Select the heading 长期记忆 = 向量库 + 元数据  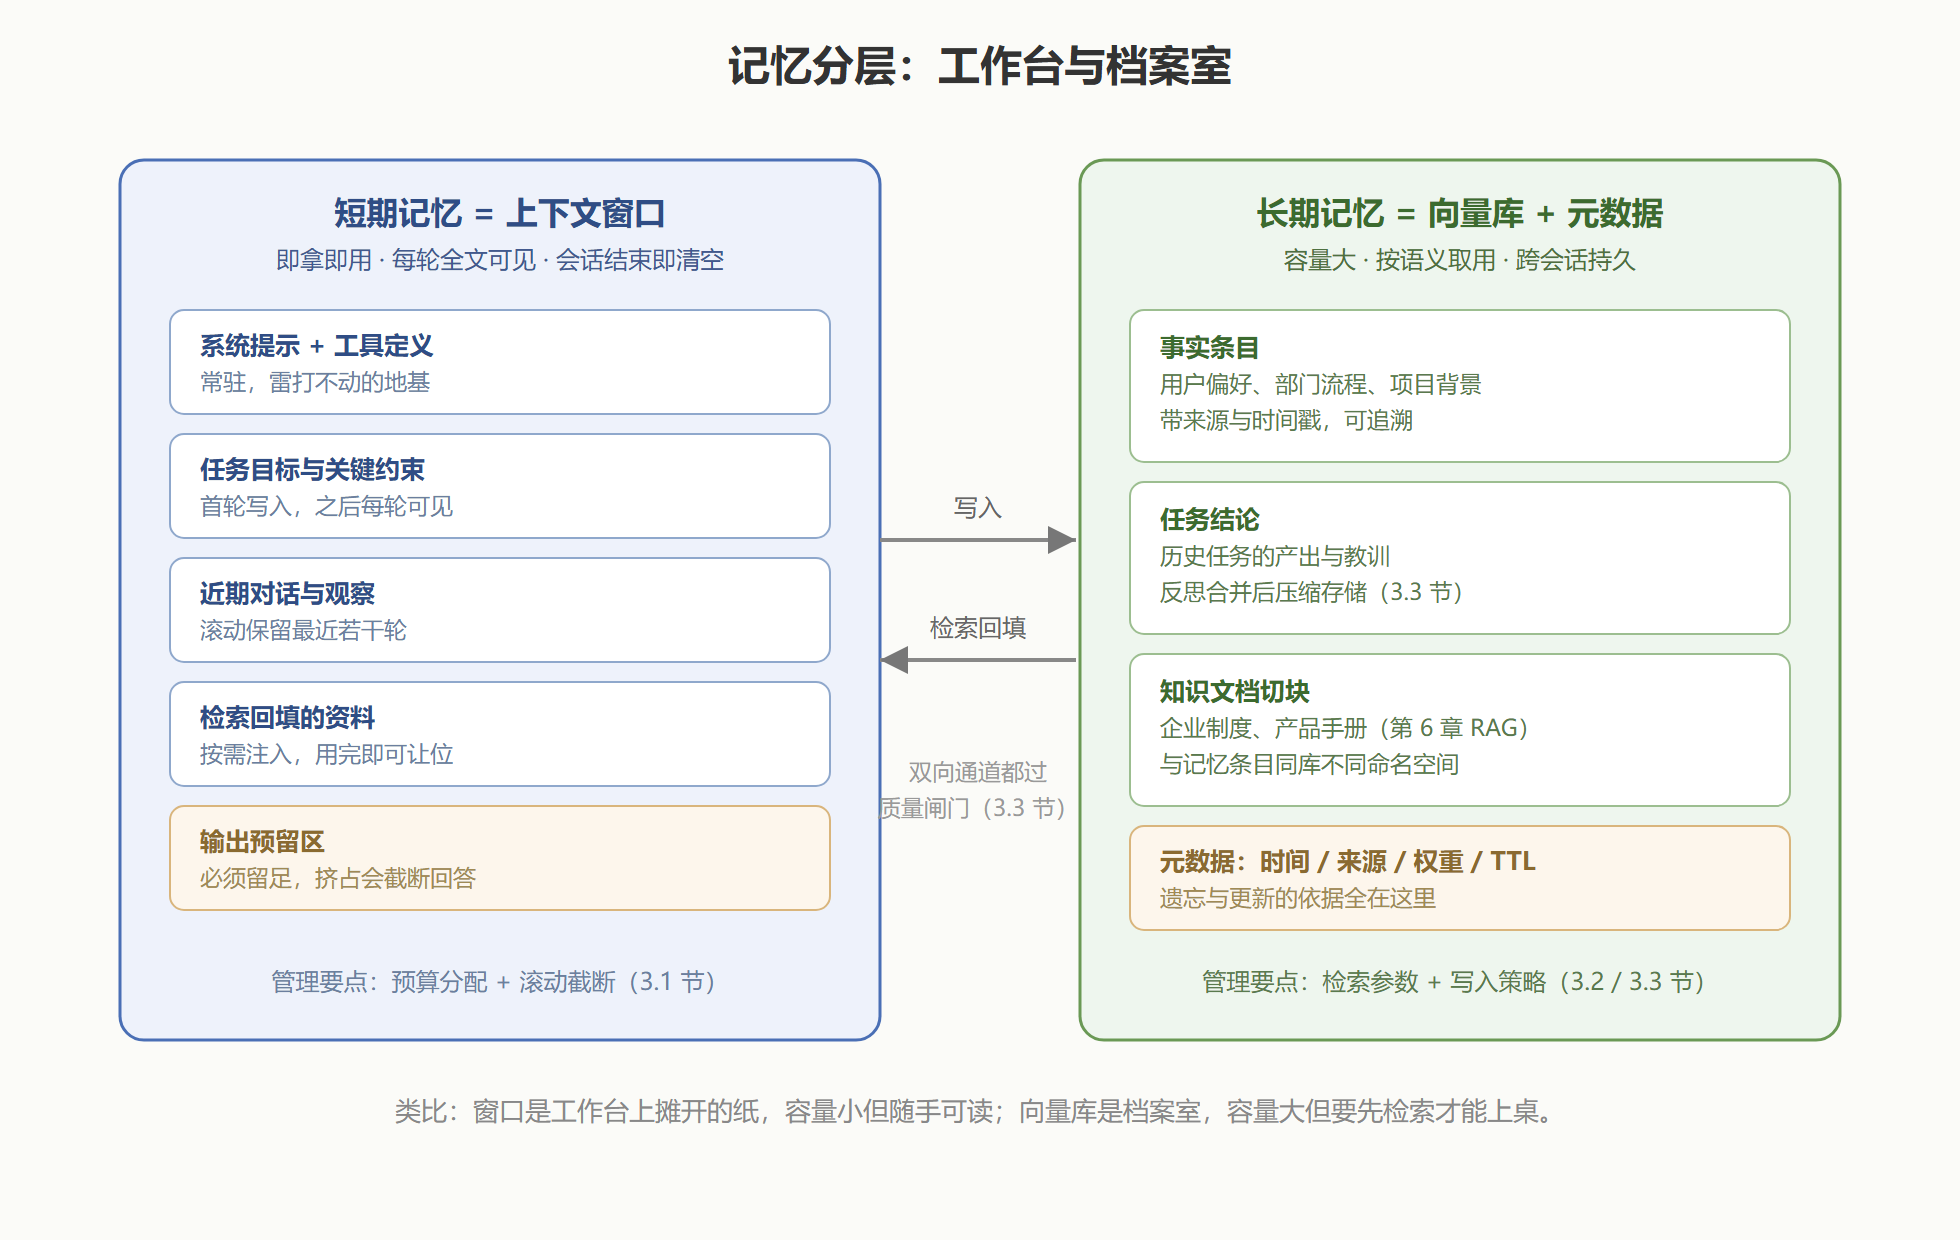click(x=1459, y=213)
